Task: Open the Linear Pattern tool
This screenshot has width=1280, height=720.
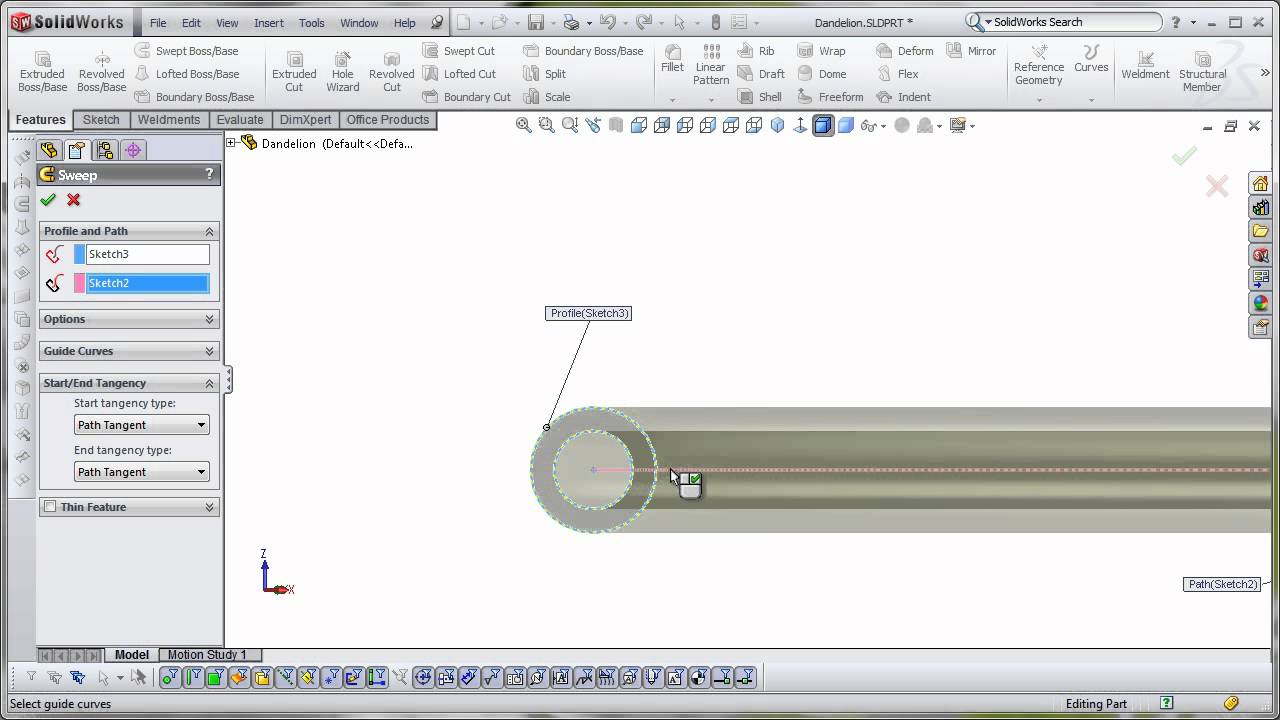Action: [711, 65]
